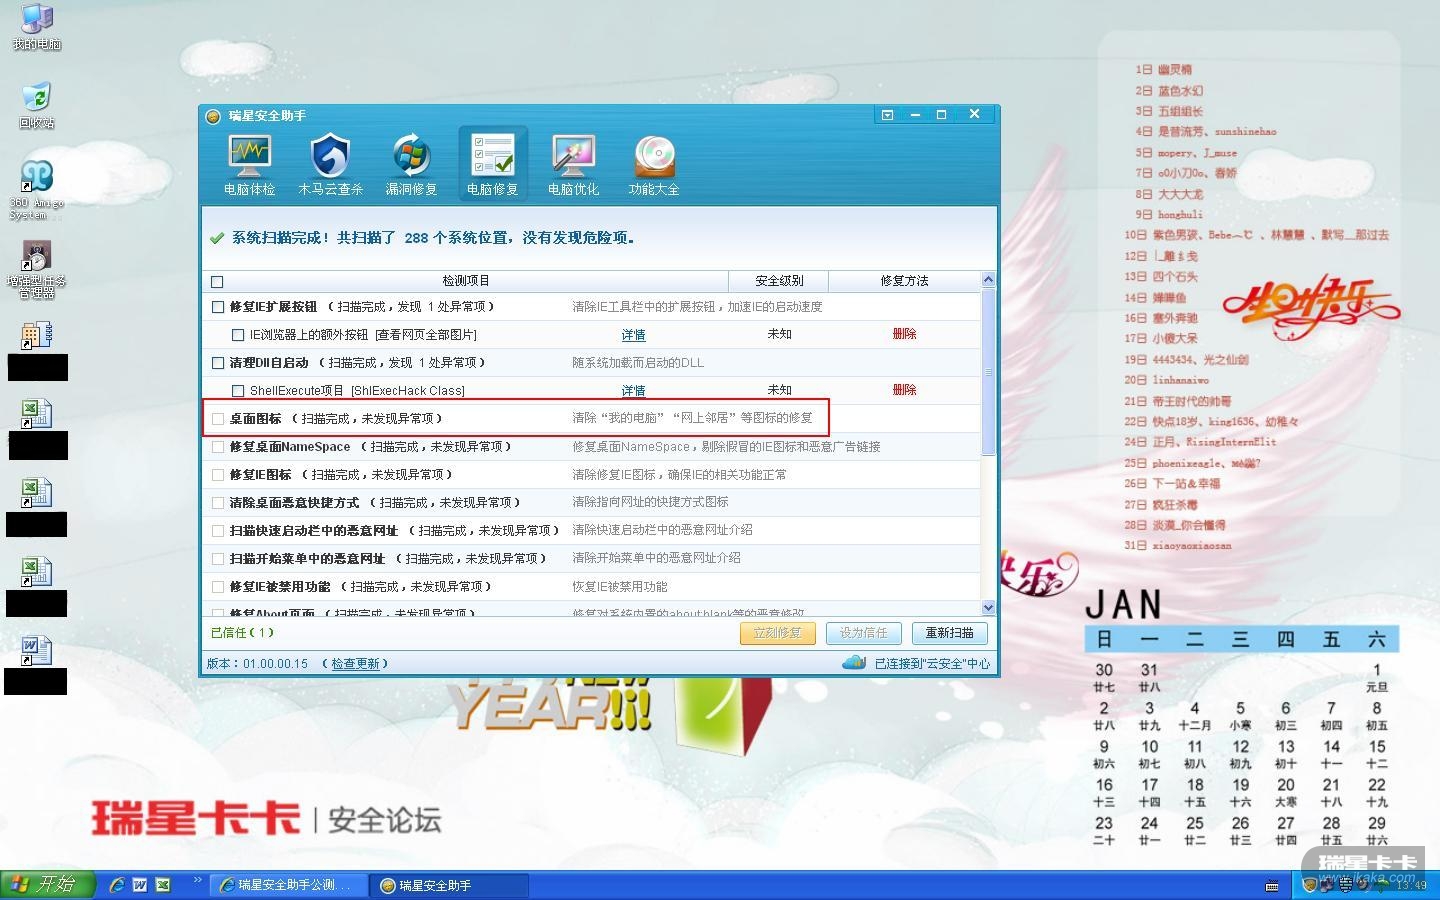Open the 我的电脑 desktop icon
This screenshot has height=900, width=1440.
(x=37, y=27)
